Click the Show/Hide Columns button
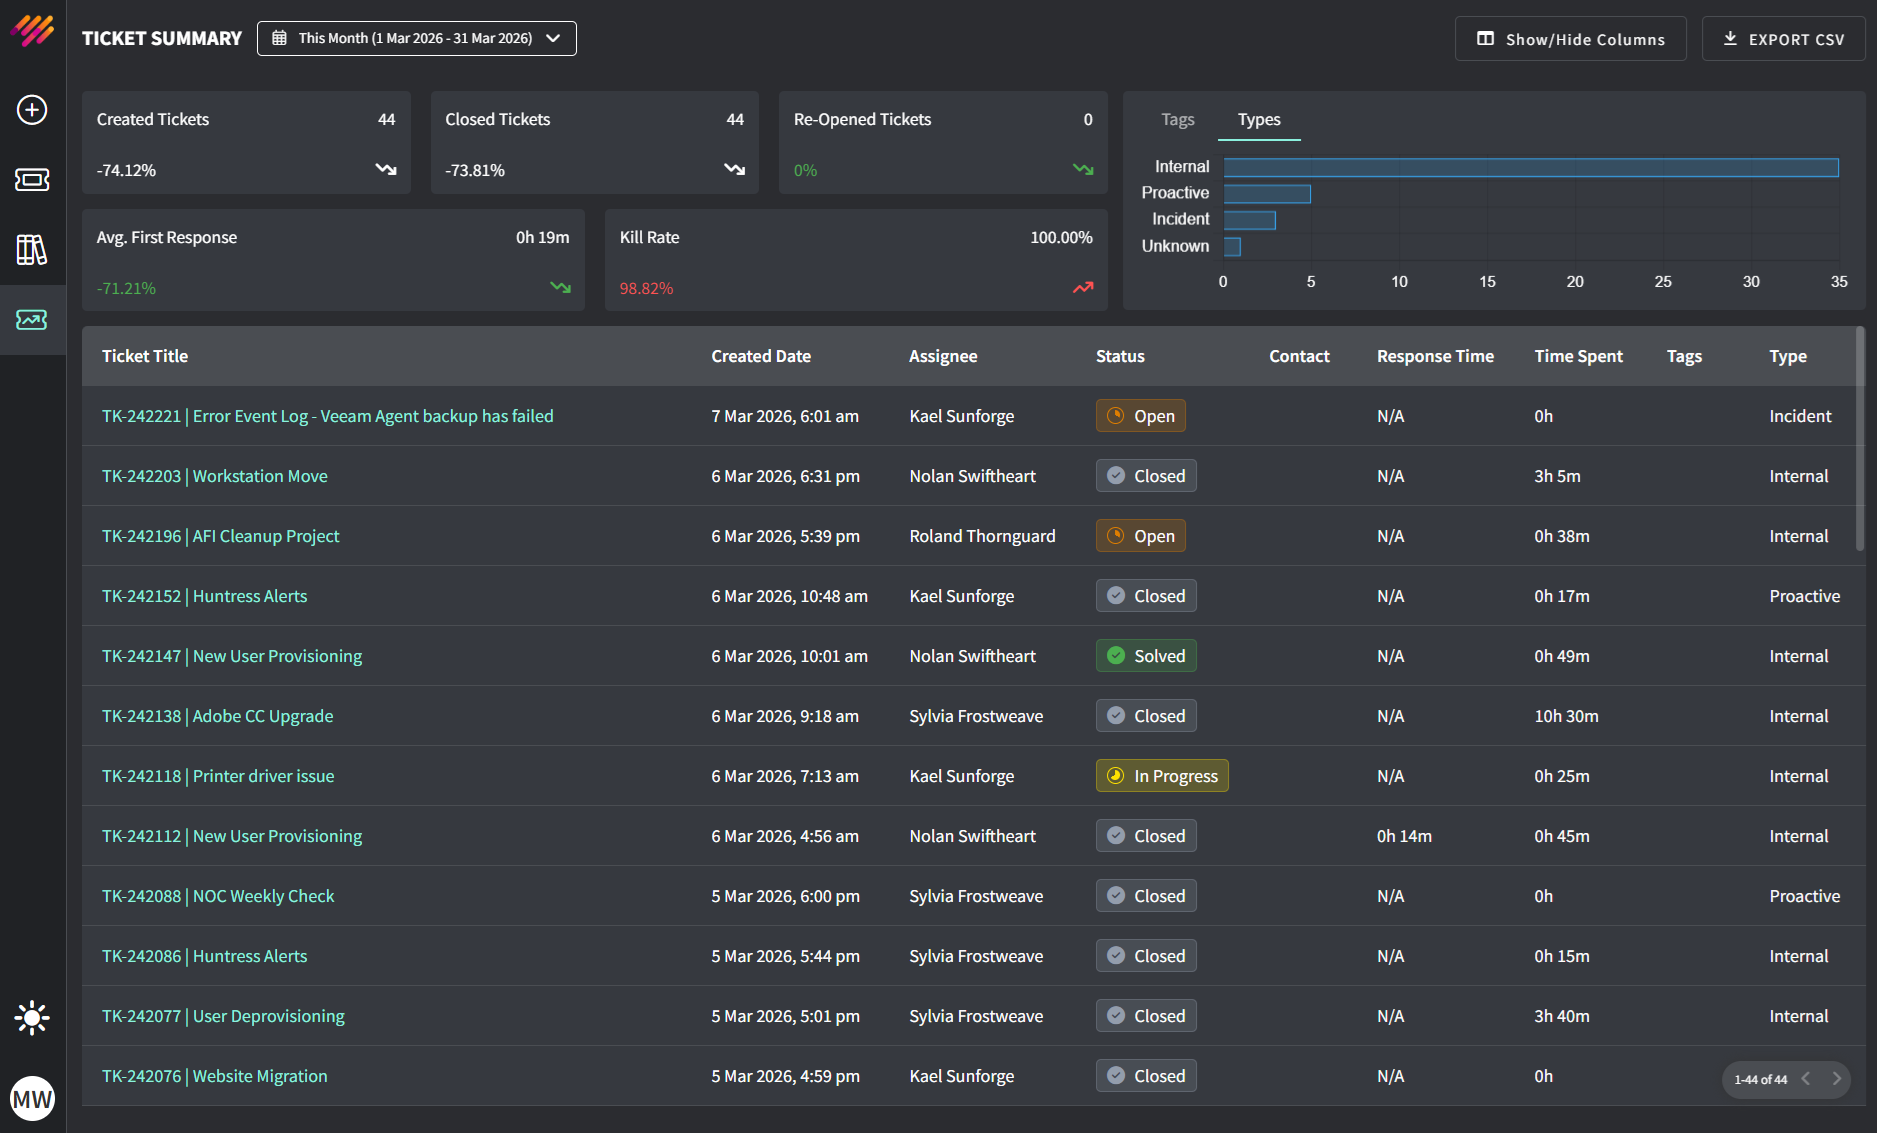Screen dimensions: 1877x1133 [x=1570, y=39]
